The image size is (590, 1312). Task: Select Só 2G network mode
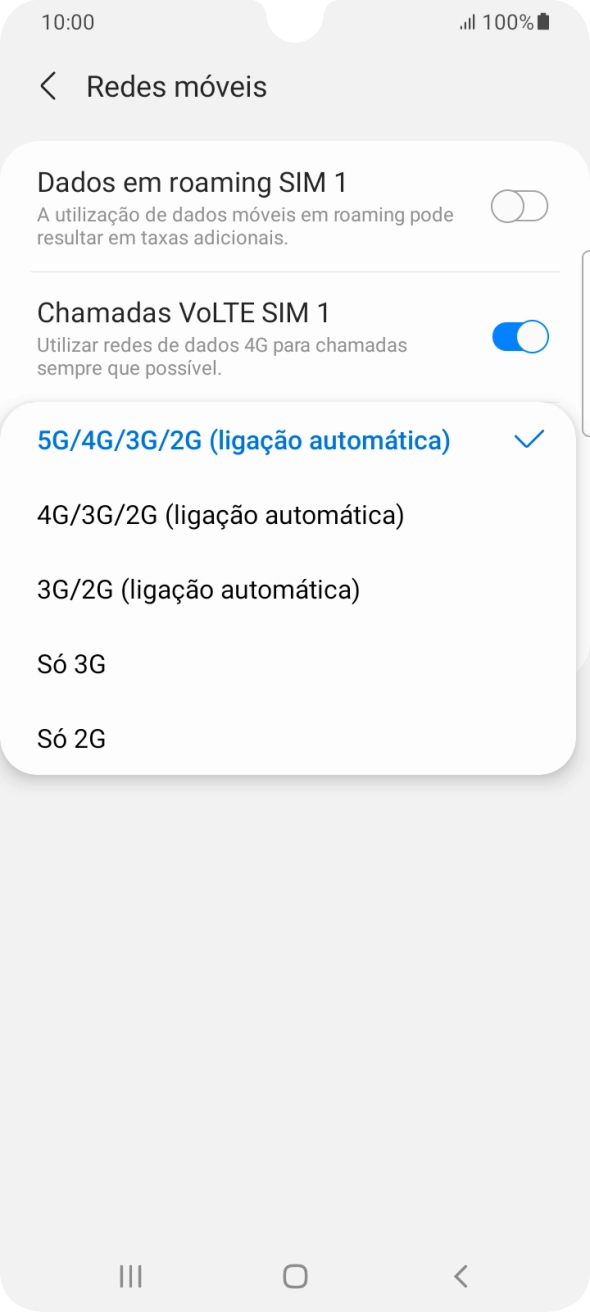(73, 738)
